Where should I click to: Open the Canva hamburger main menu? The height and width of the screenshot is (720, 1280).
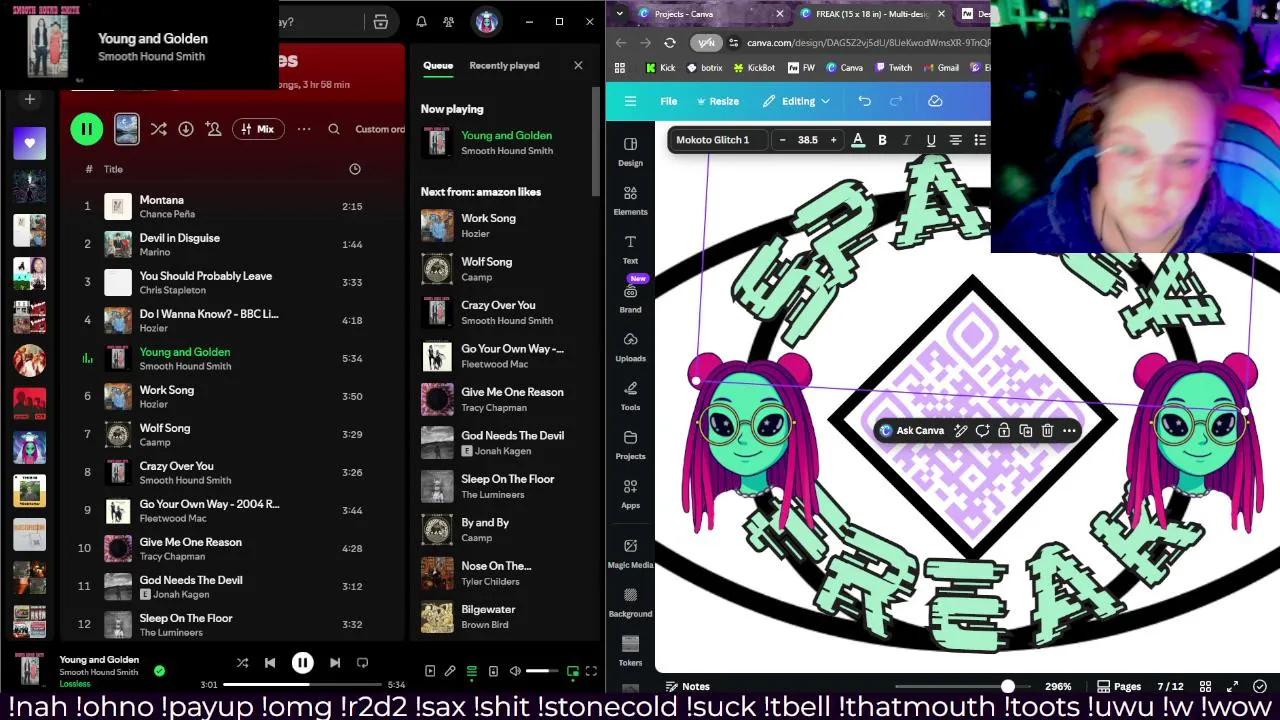pos(630,101)
